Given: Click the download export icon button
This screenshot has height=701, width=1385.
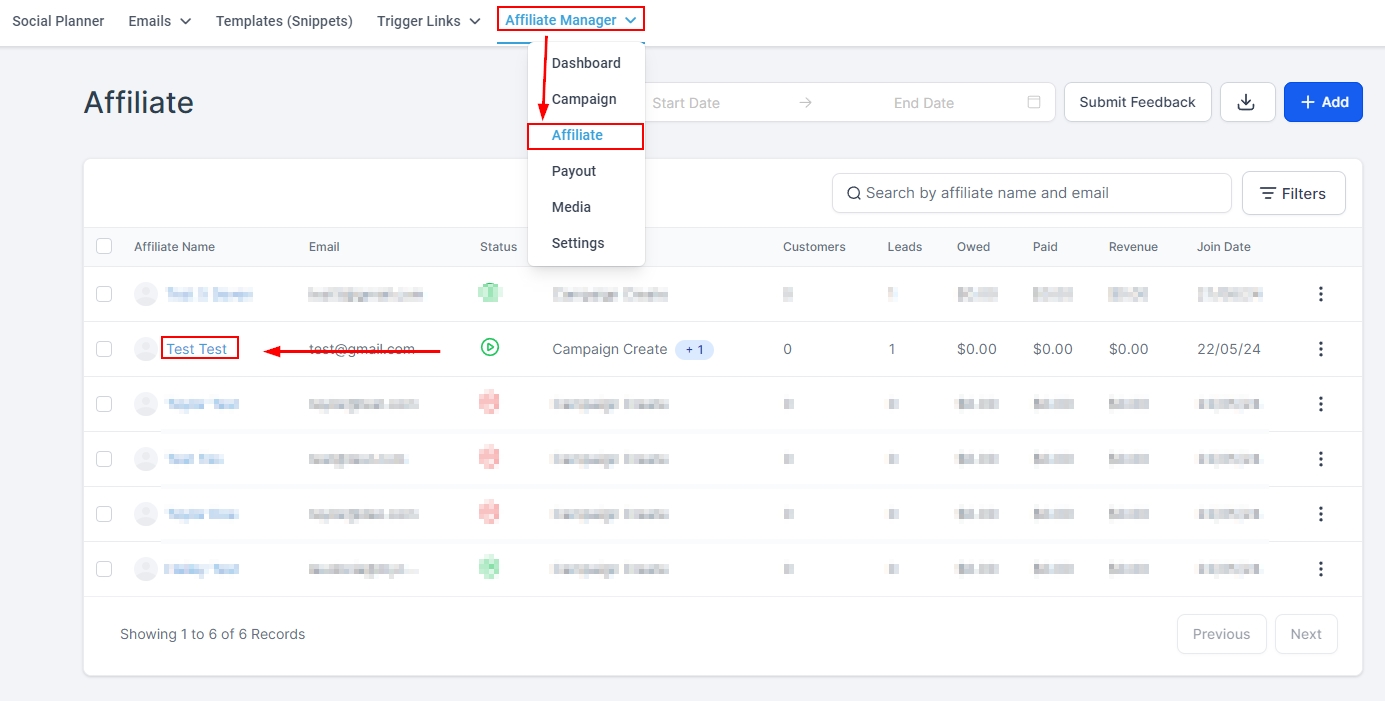Looking at the screenshot, I should [1247, 102].
